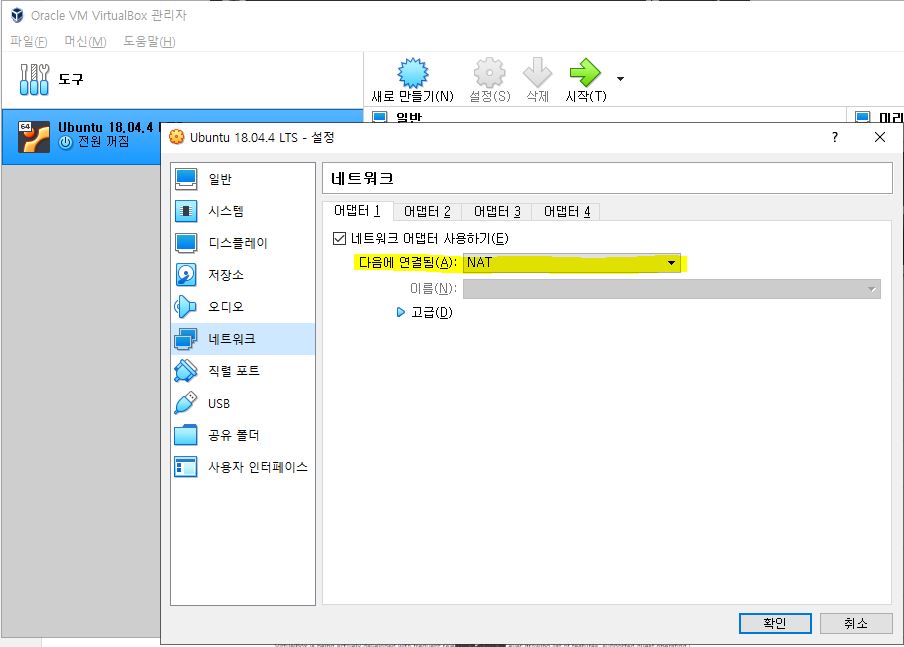Switch to the 어댑터 4 tab

pyautogui.click(x=567, y=212)
